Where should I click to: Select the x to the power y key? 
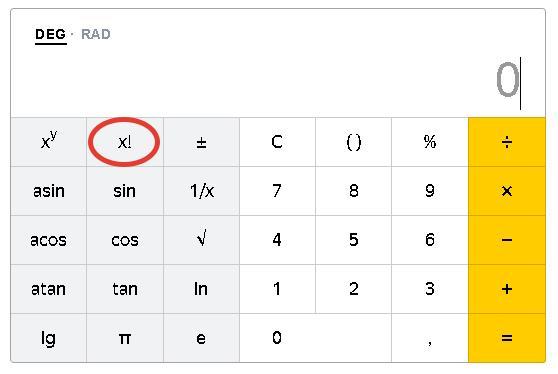pos(49,142)
